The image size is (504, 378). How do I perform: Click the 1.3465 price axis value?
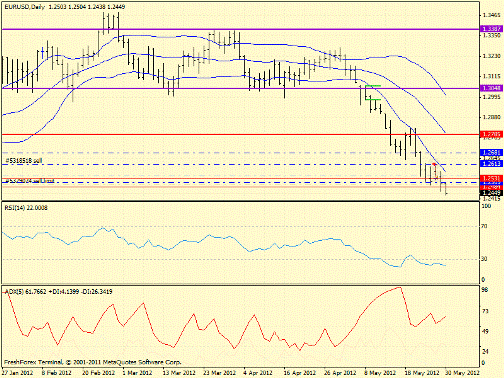point(492,15)
